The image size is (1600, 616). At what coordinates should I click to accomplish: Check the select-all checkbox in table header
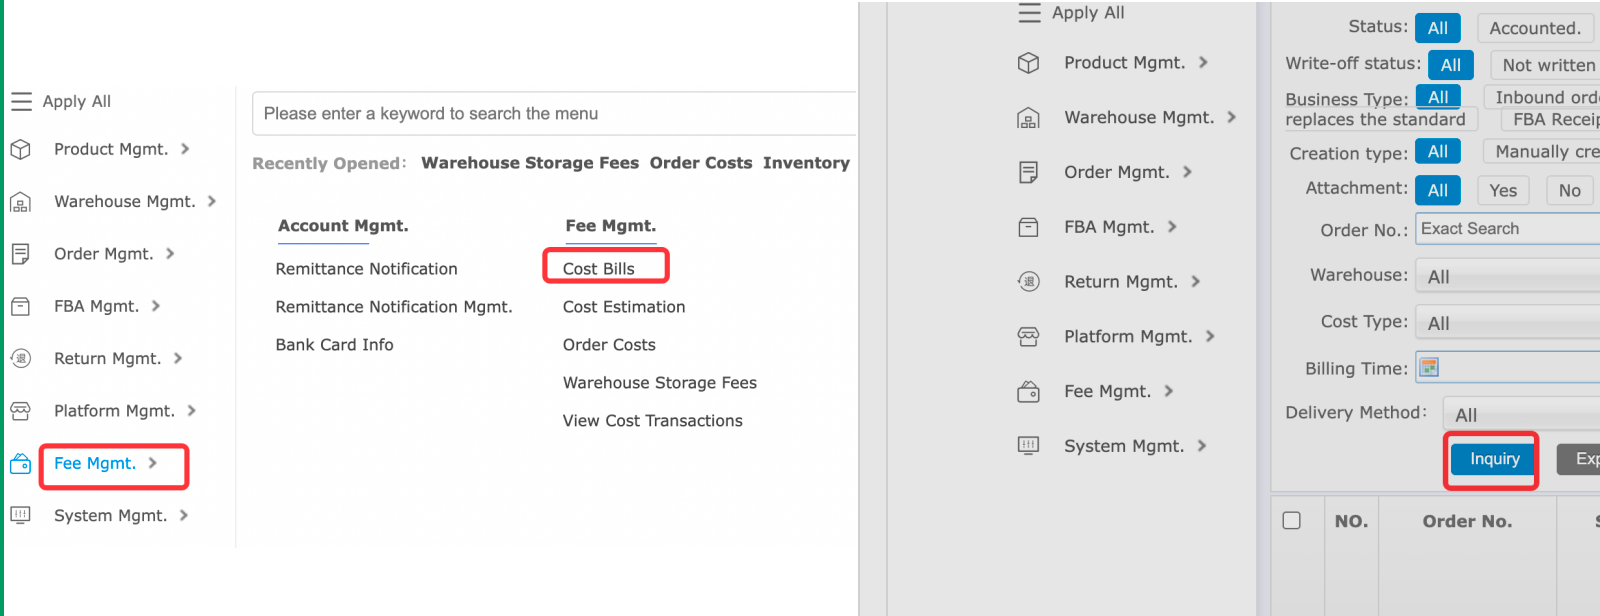click(x=1292, y=521)
